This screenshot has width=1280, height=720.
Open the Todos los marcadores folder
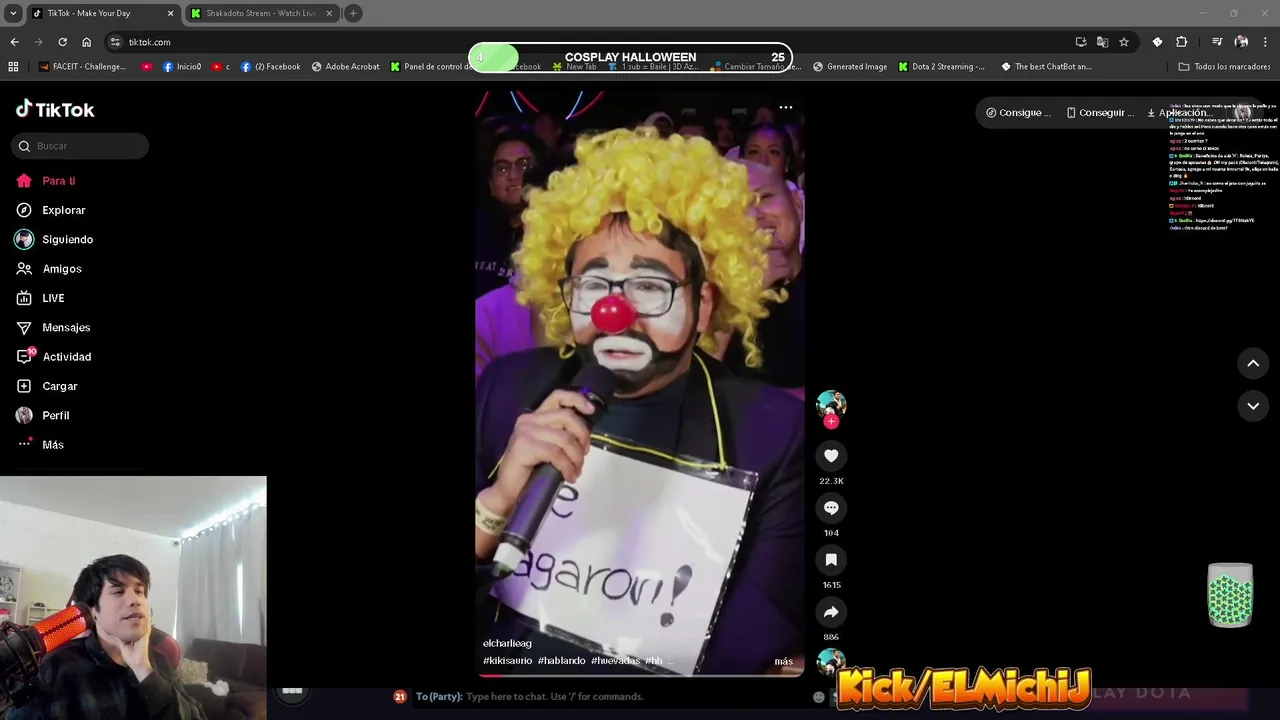[x=1225, y=67]
